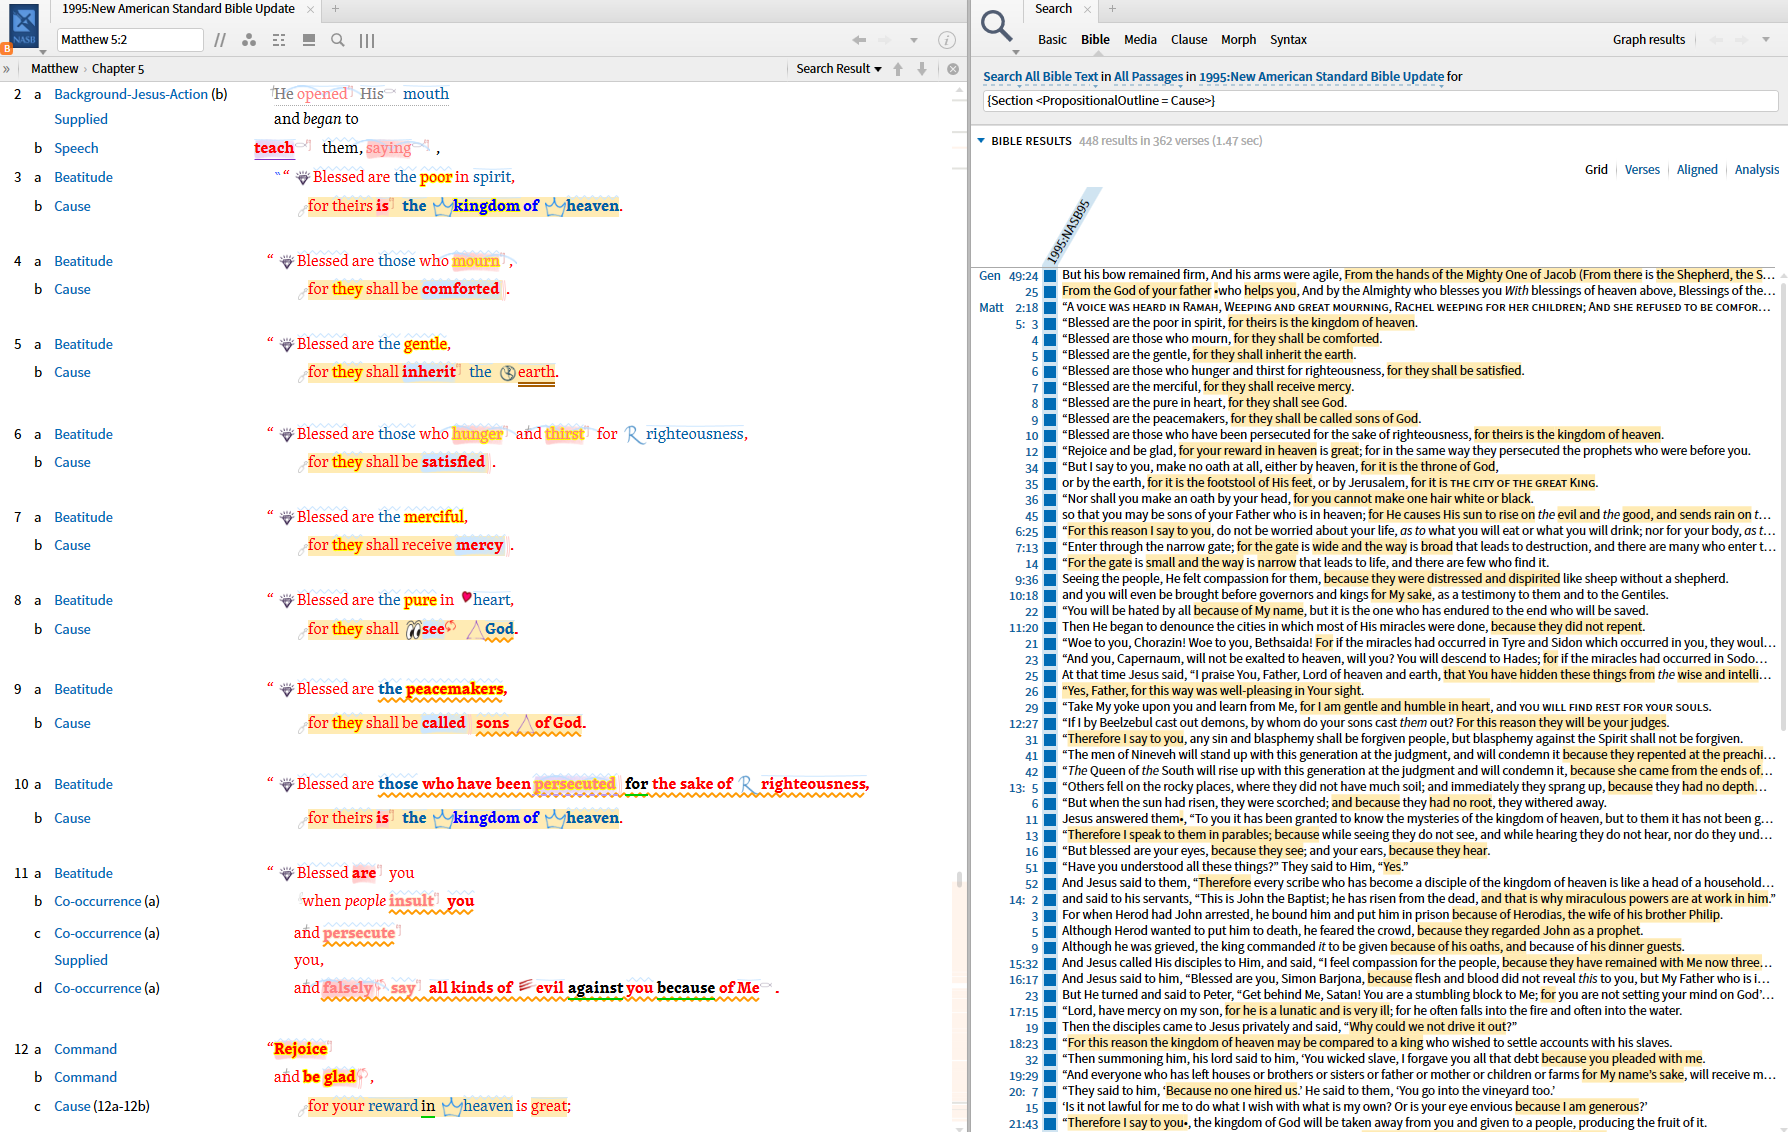Close the NASB Bible Update tab

pyautogui.click(x=310, y=9)
